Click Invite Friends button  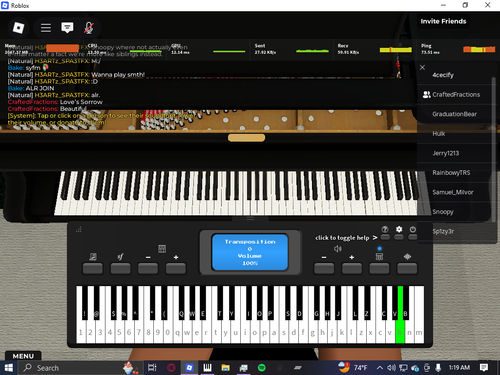click(x=443, y=21)
